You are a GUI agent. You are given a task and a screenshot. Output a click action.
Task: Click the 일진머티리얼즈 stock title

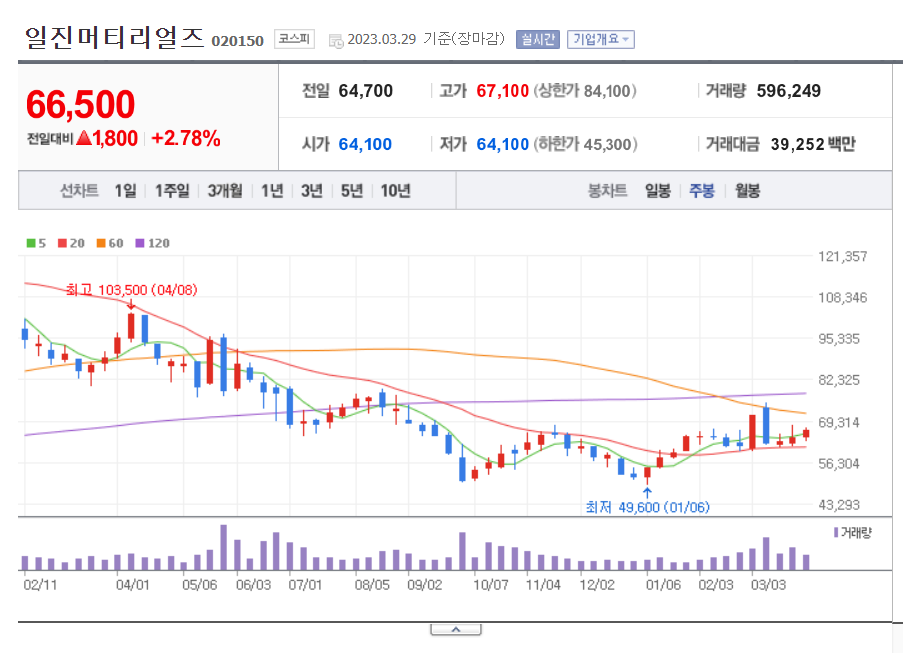115,37
